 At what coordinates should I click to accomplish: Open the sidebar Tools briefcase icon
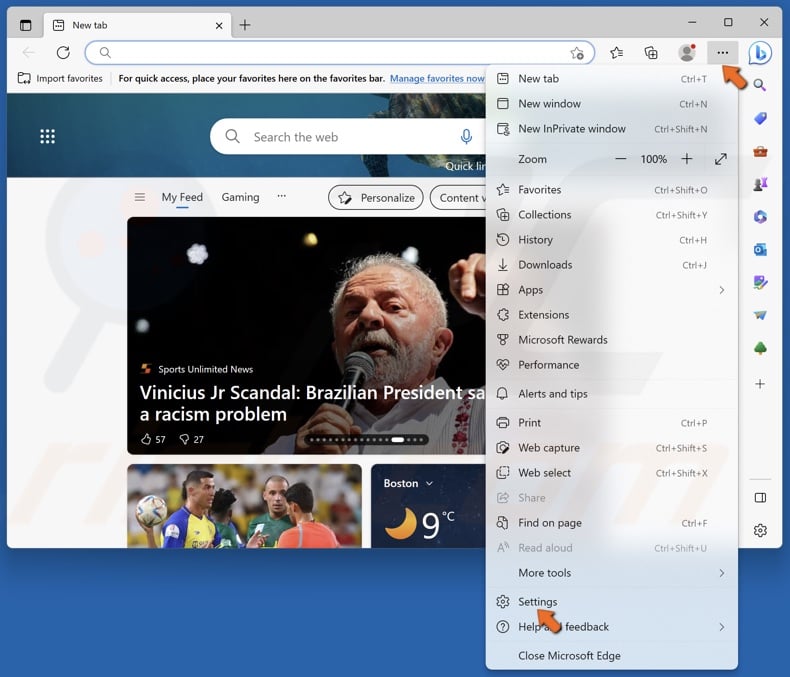pyautogui.click(x=760, y=151)
